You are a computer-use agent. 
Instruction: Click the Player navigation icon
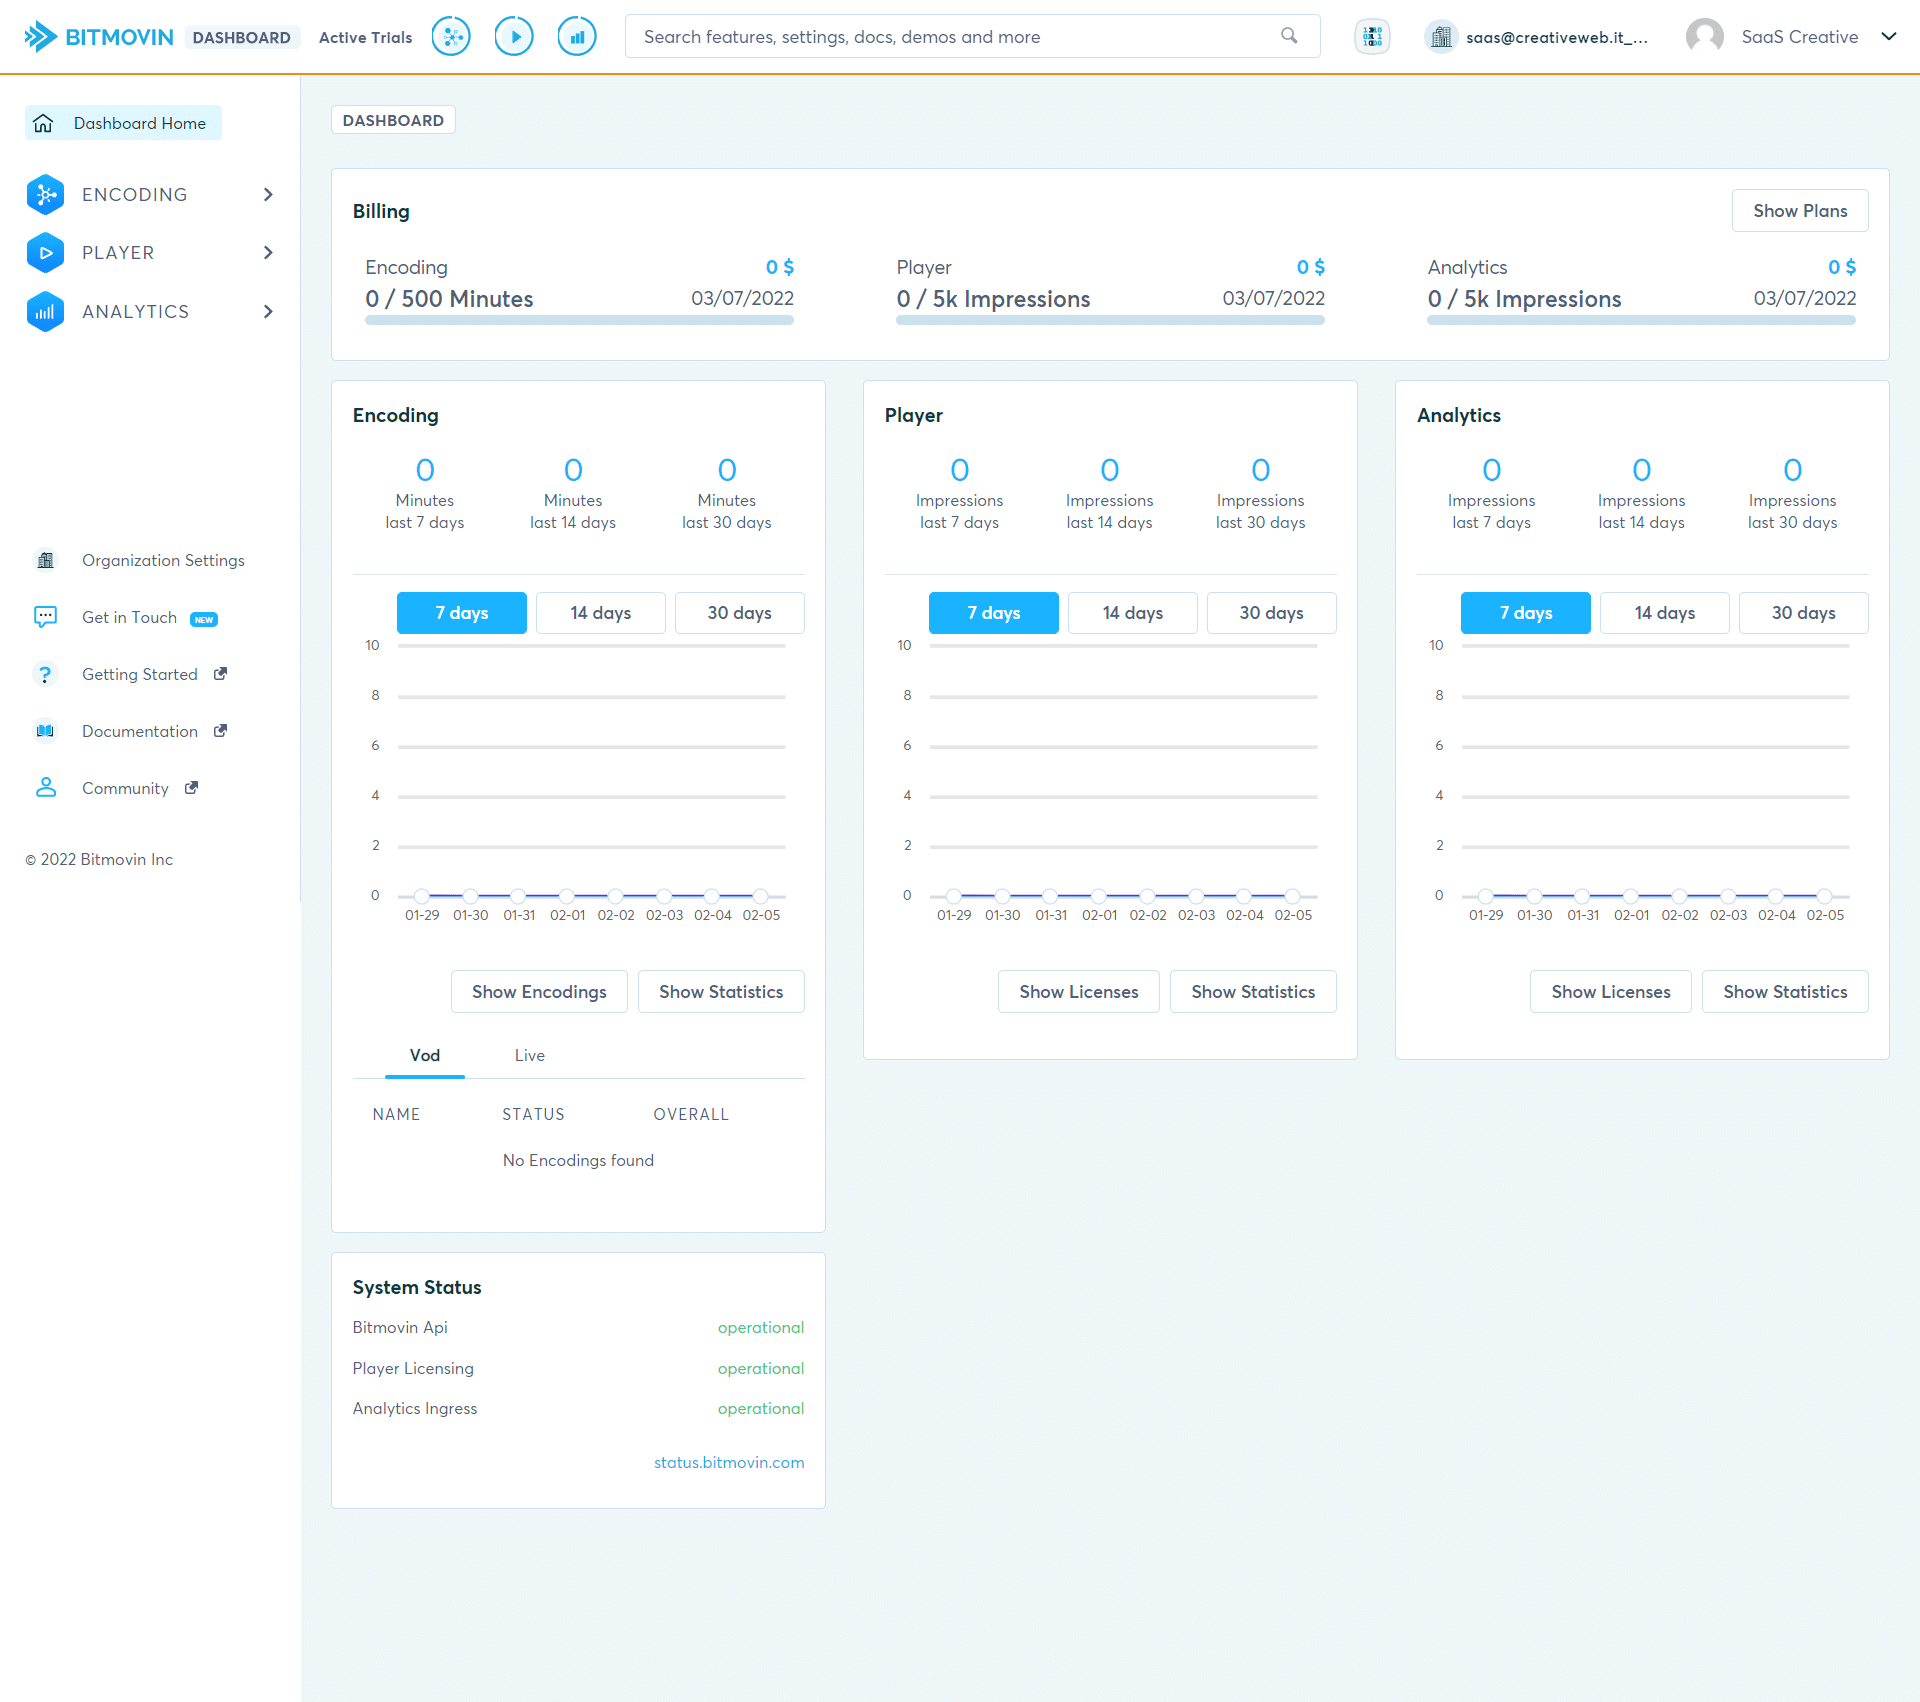click(46, 253)
